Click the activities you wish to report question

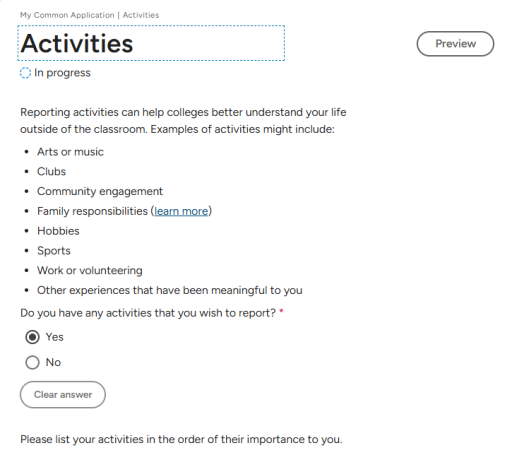tap(148, 313)
